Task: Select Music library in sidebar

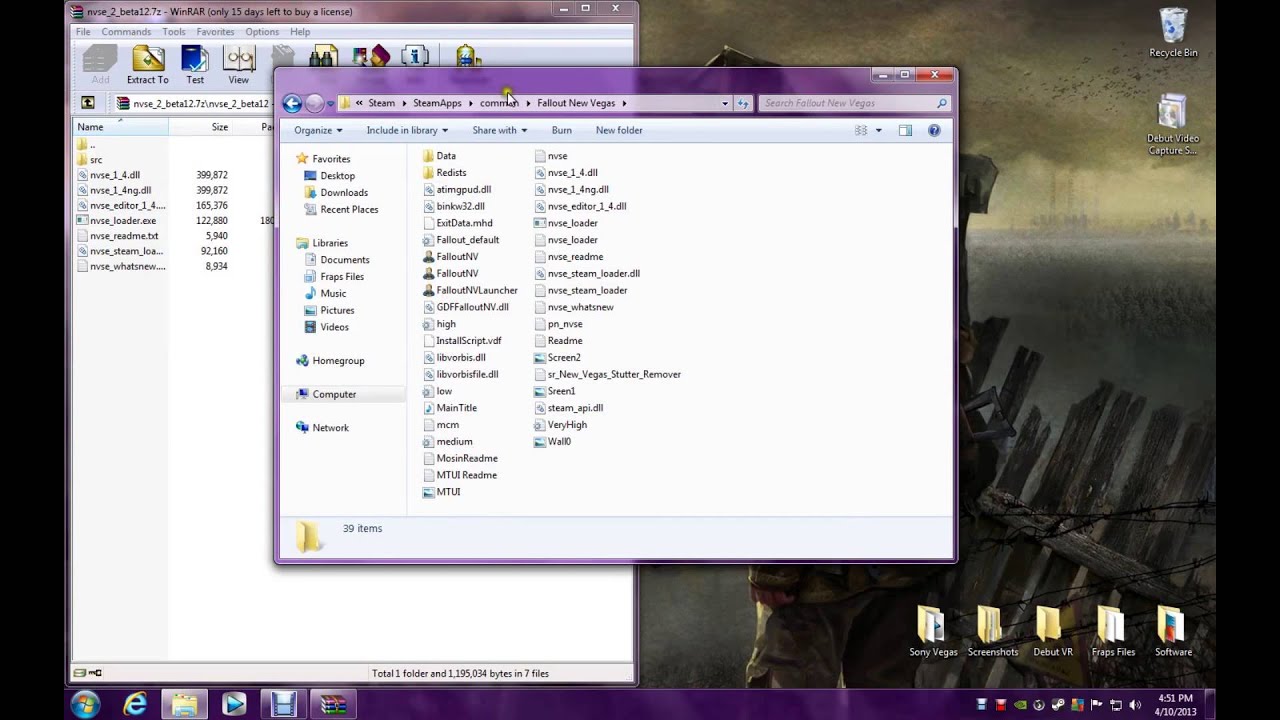Action: coord(325,294)
